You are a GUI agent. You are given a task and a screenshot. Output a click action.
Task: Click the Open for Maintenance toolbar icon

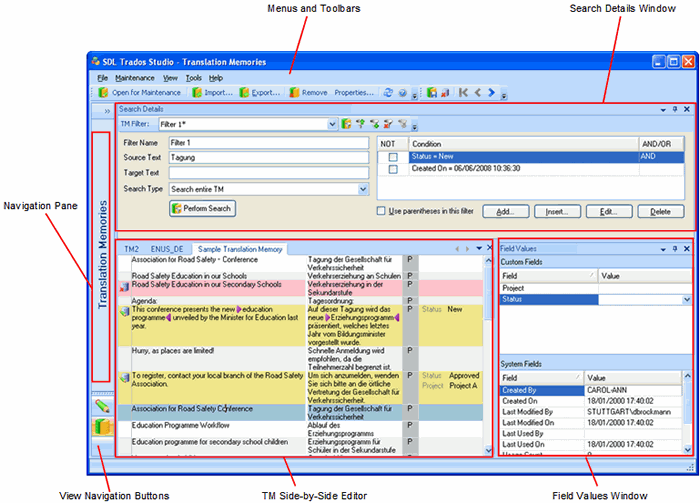103,92
